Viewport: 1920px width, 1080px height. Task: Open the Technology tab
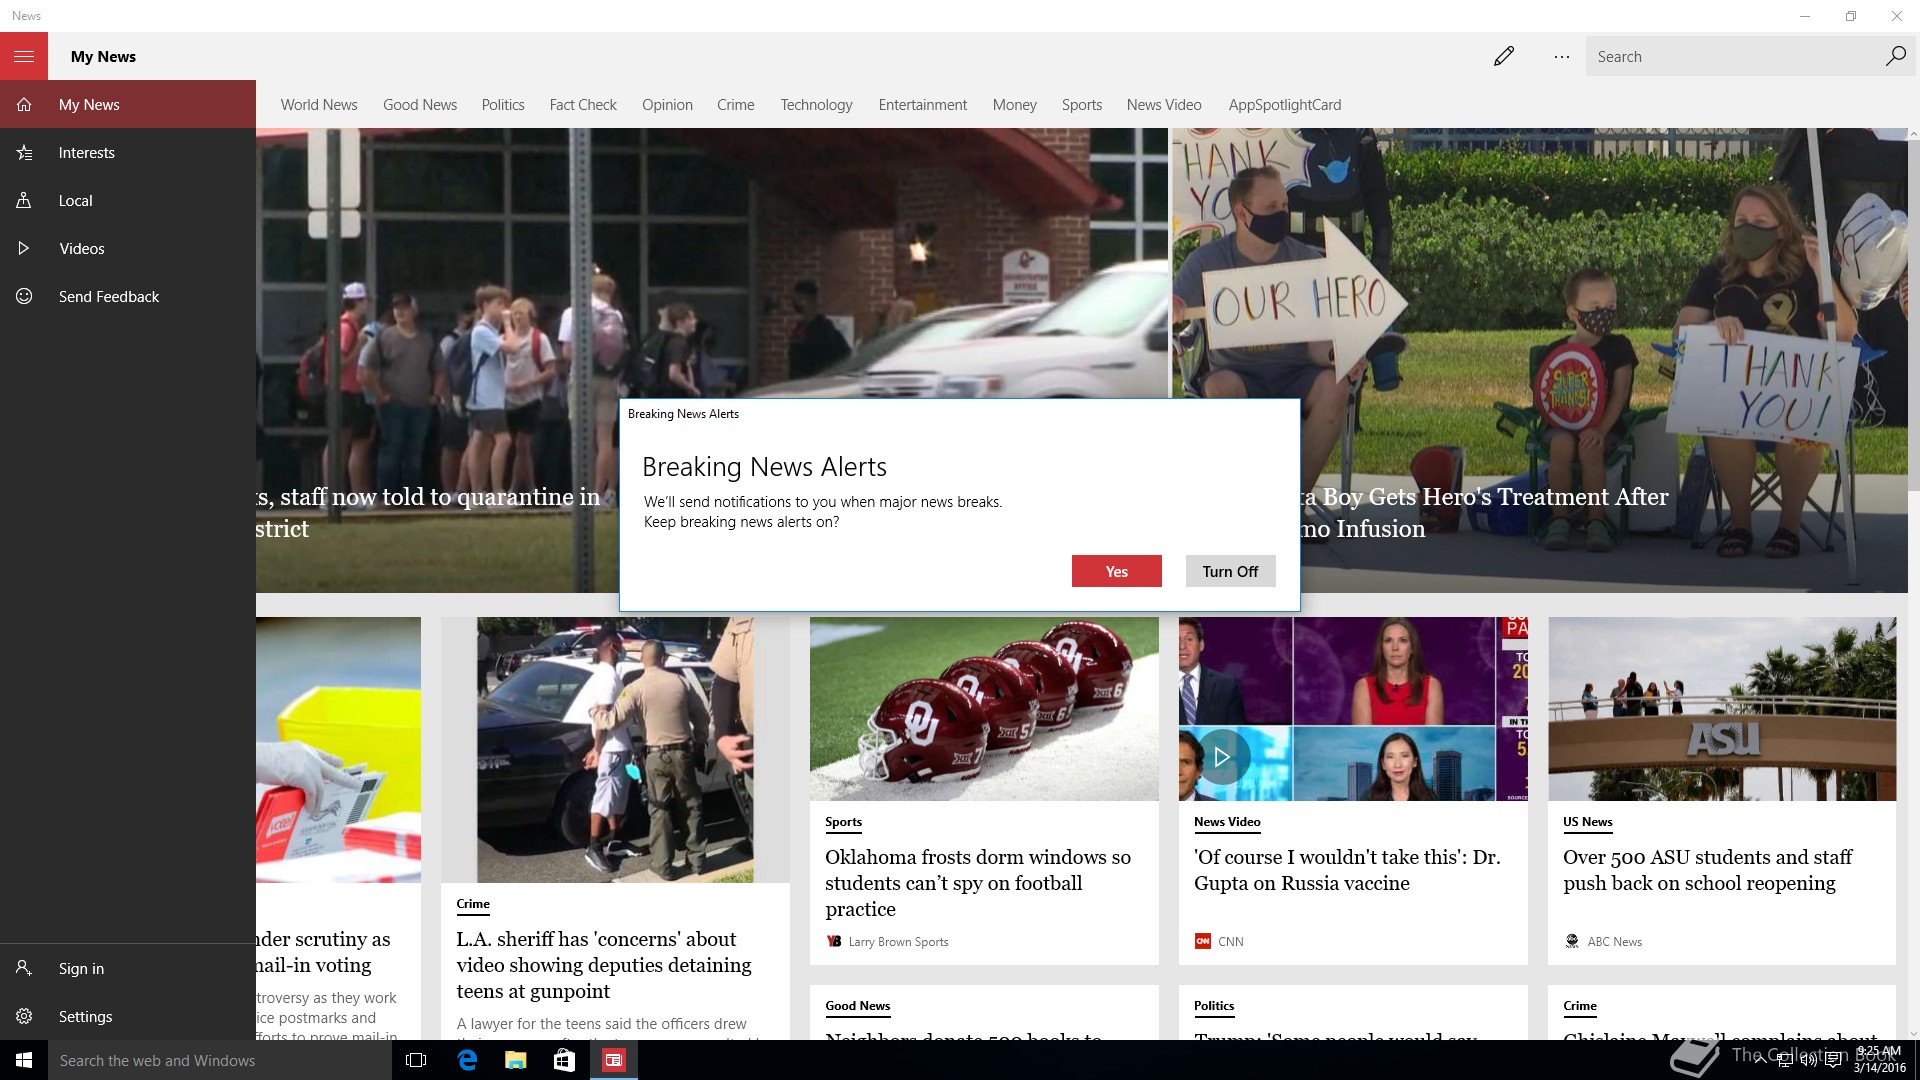point(816,105)
